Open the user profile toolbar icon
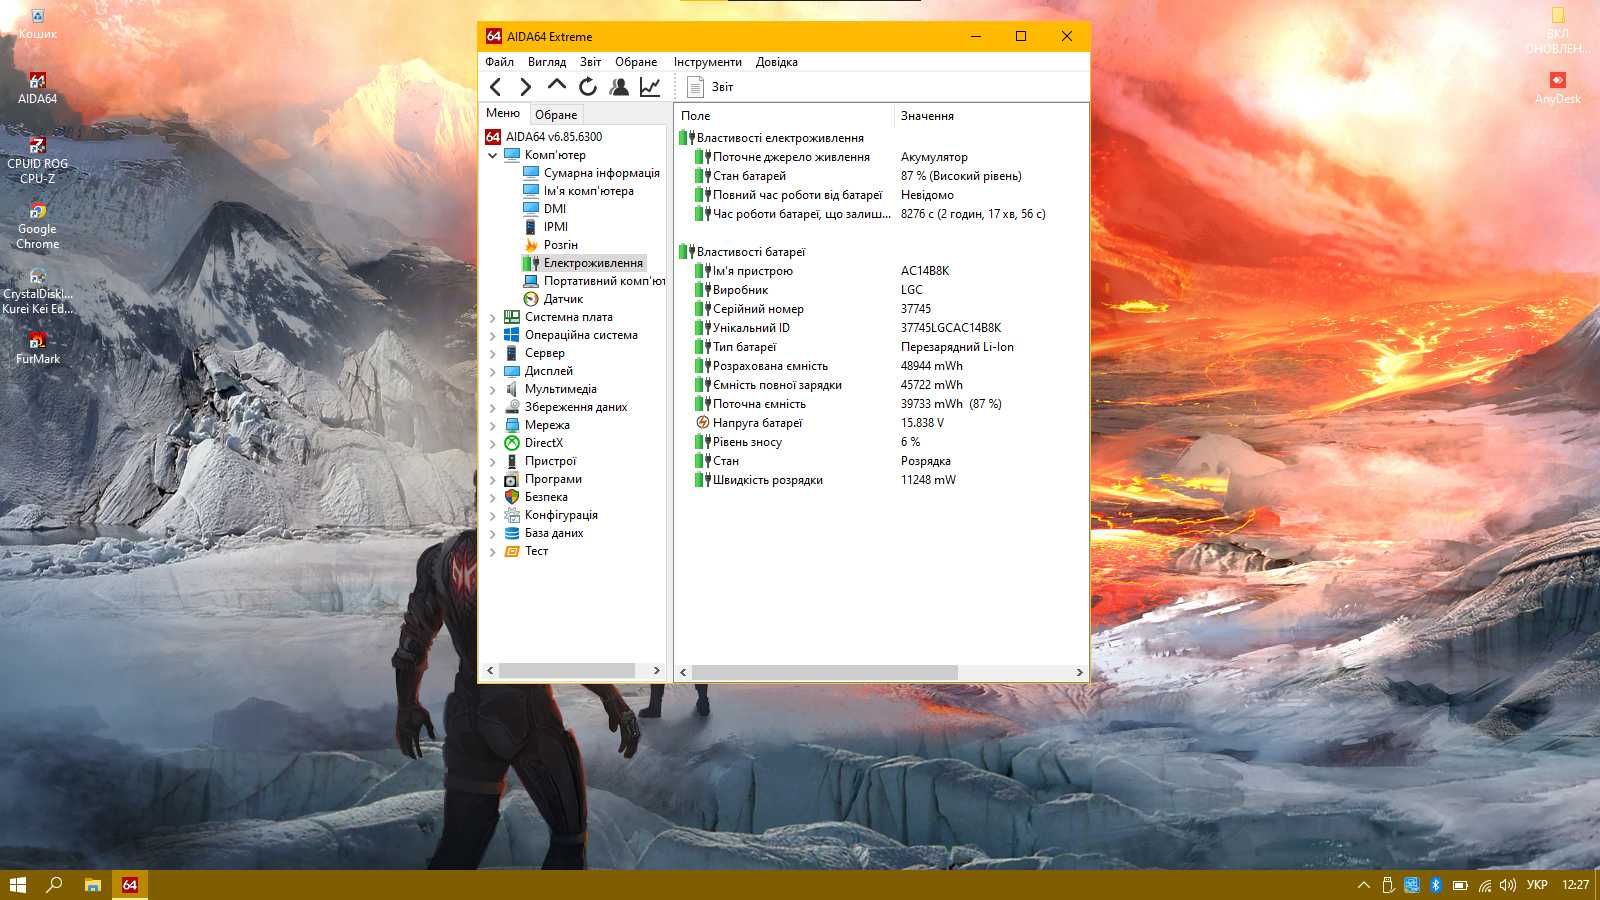The image size is (1600, 900). (x=619, y=87)
